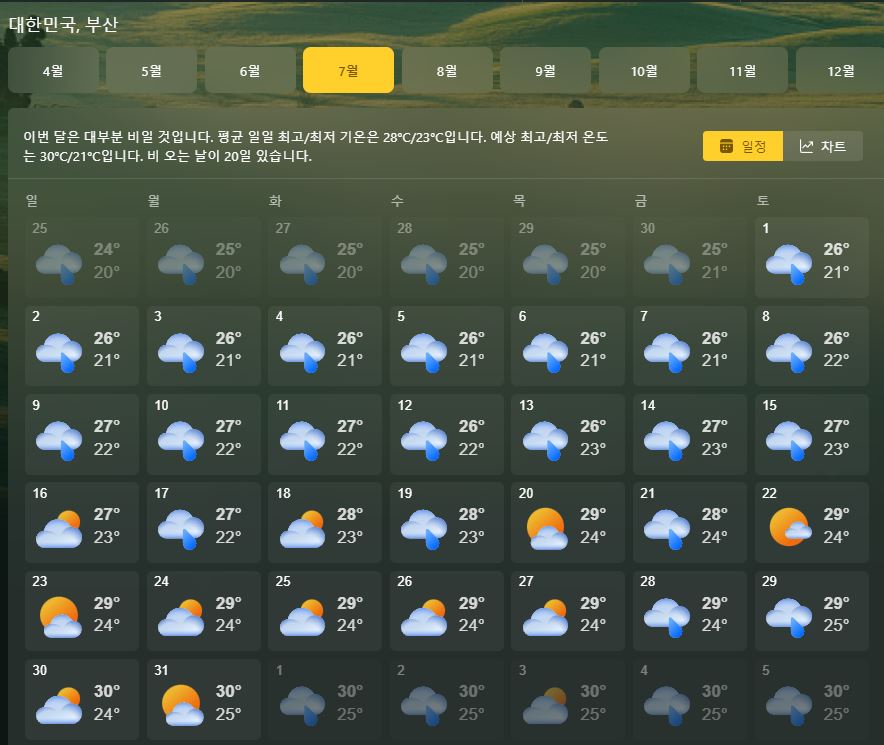
Task: Open the July 4 day card
Action: pyautogui.click(x=325, y=346)
